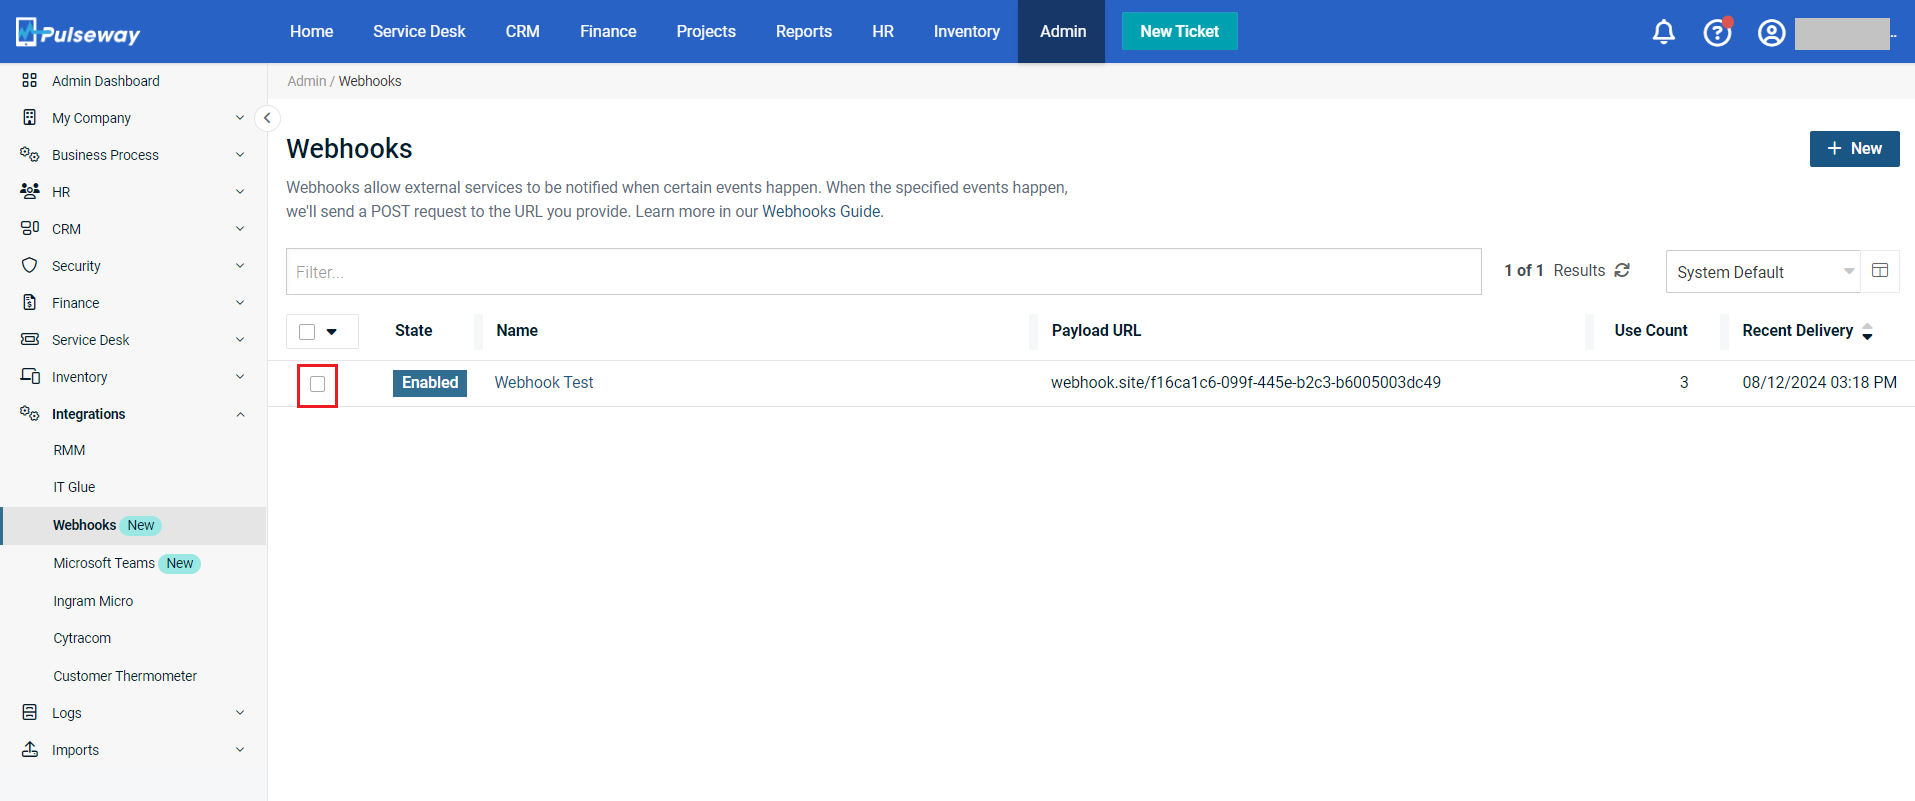1915x801 pixels.
Task: Open bulk selection dropdown caret
Action: point(332,332)
